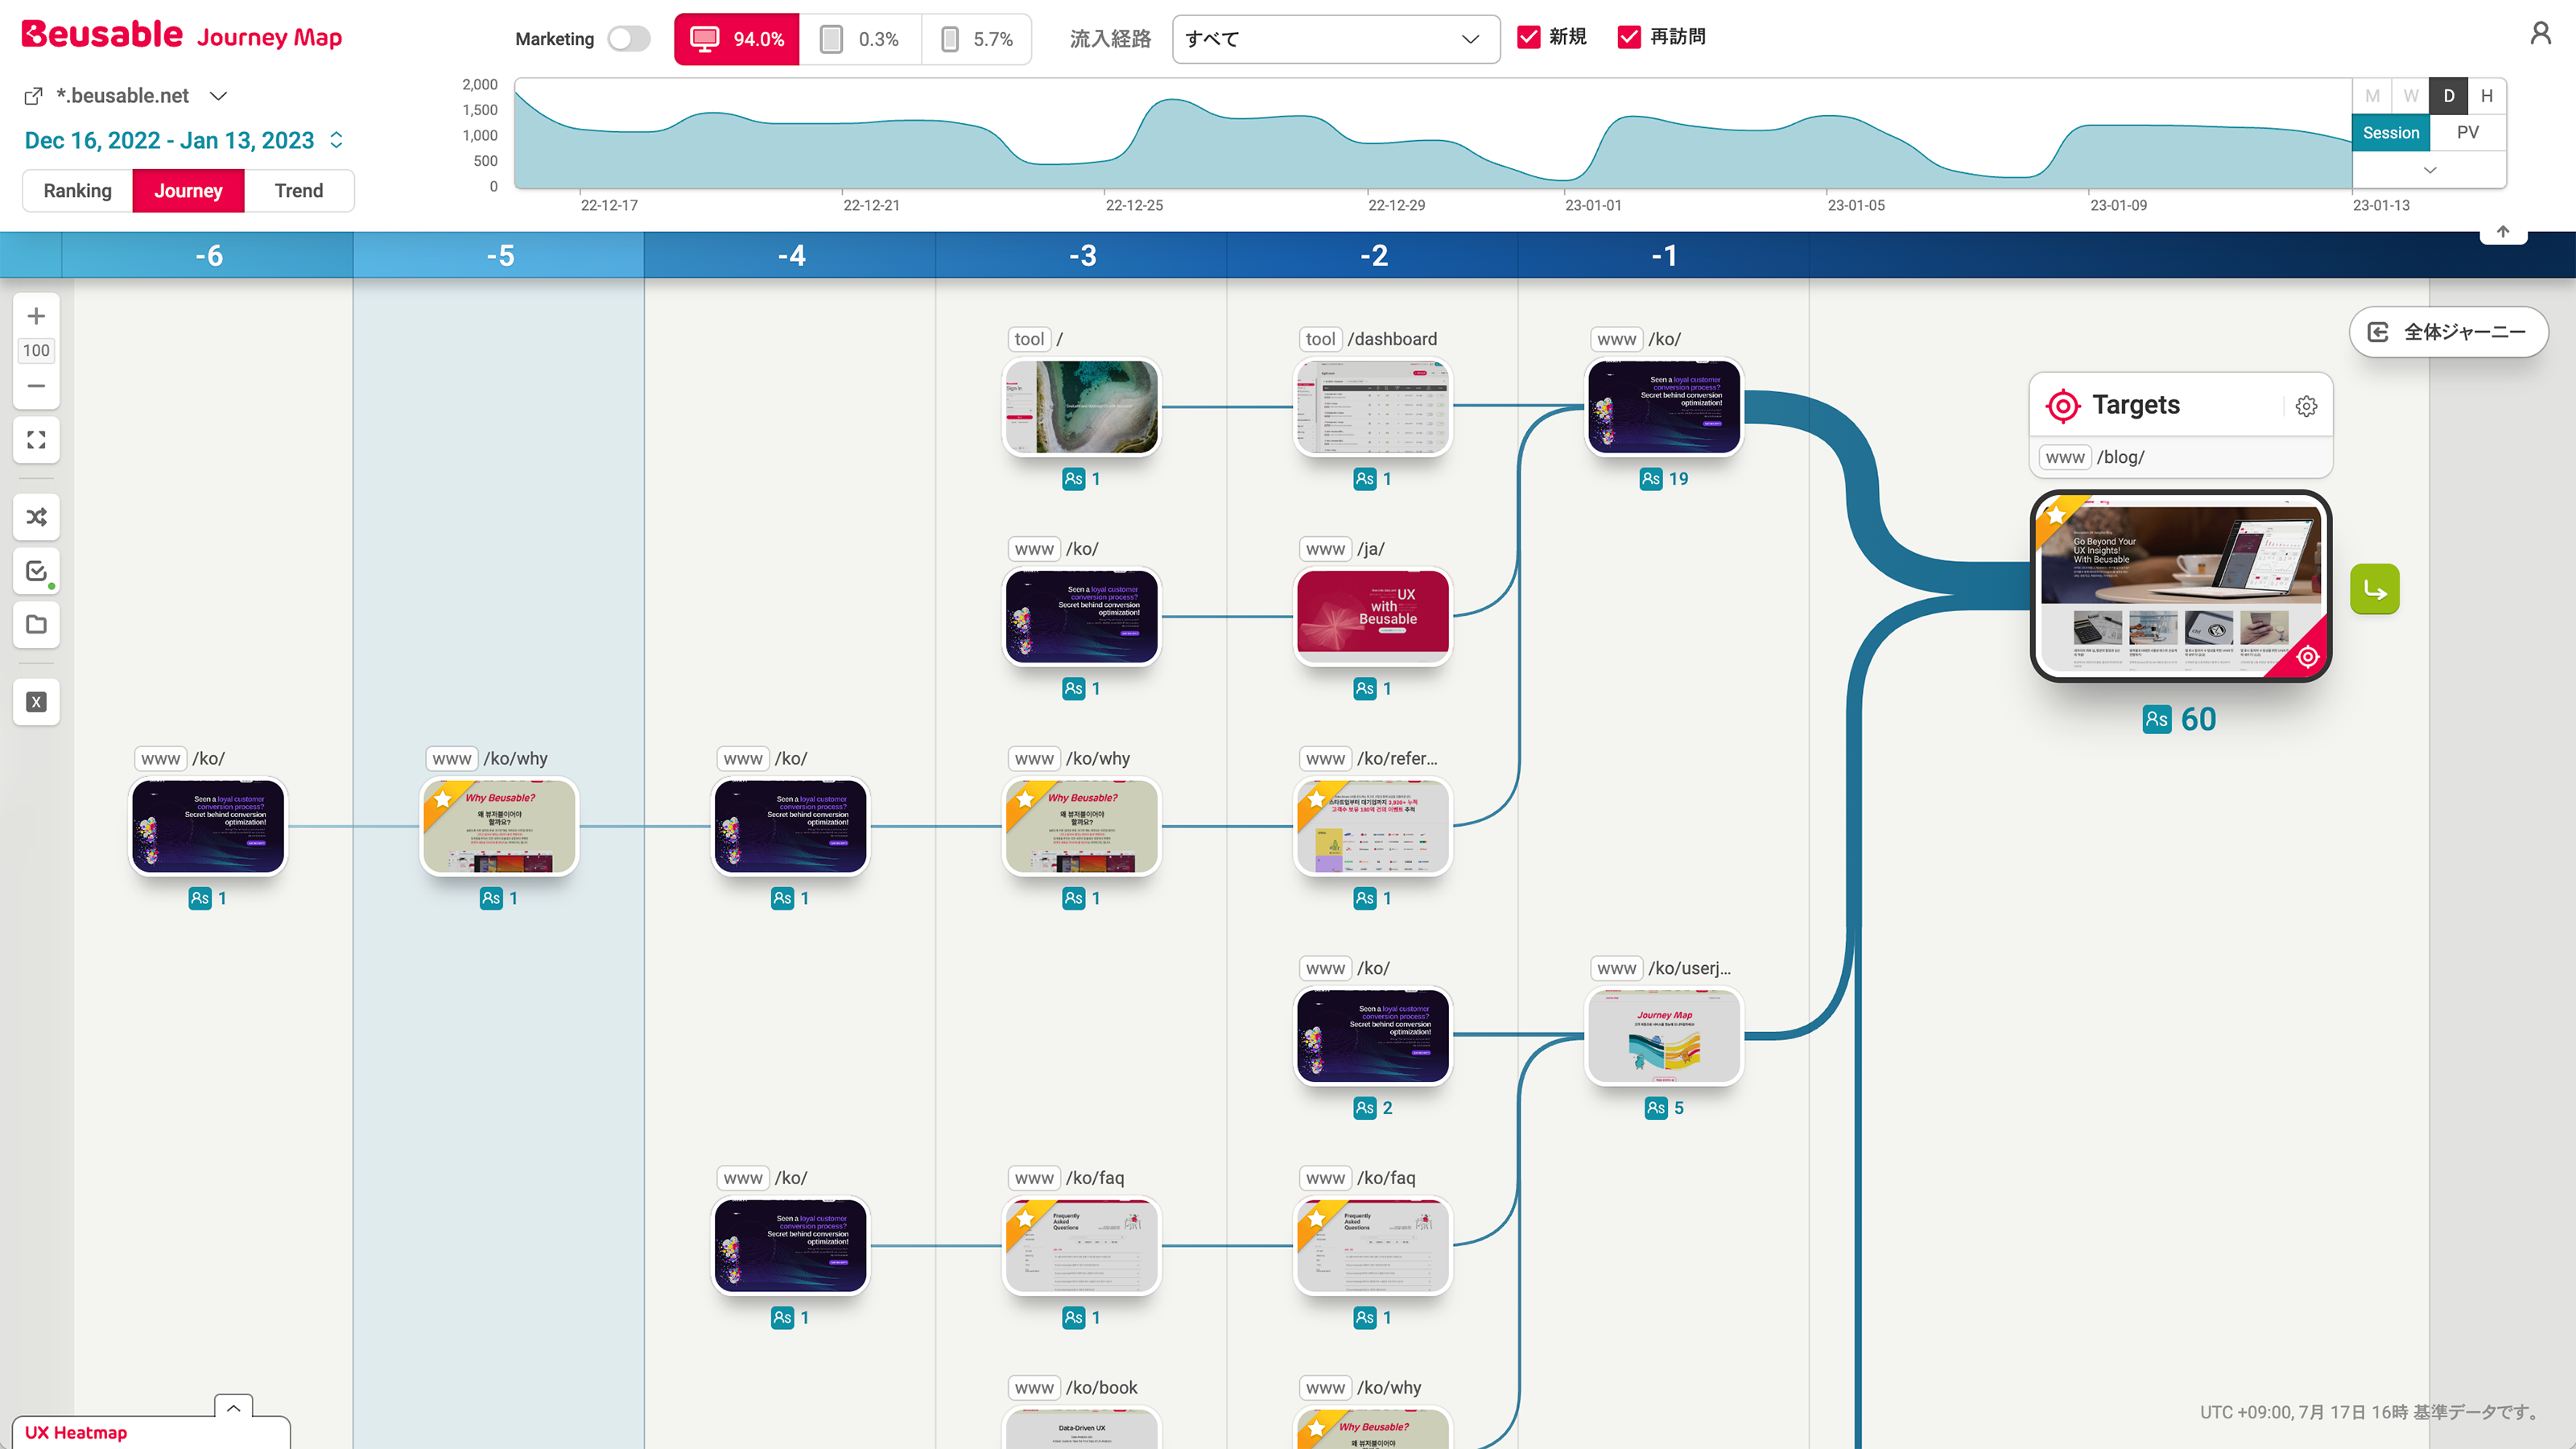Click the shuffle paths icon
Image resolution: width=2576 pixels, height=1449 pixels.
pyautogui.click(x=36, y=517)
